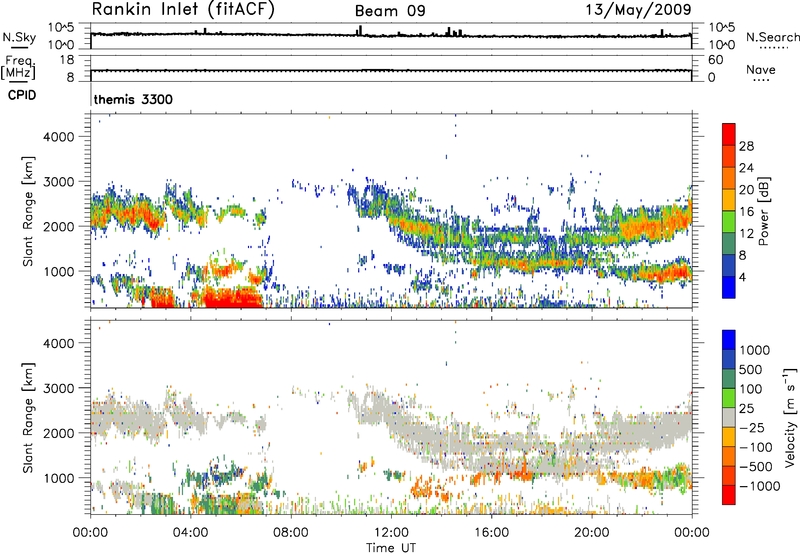800x554 pixels.
Task: Click the light green 12–16 dB Power segment
Action: [x=729, y=222]
